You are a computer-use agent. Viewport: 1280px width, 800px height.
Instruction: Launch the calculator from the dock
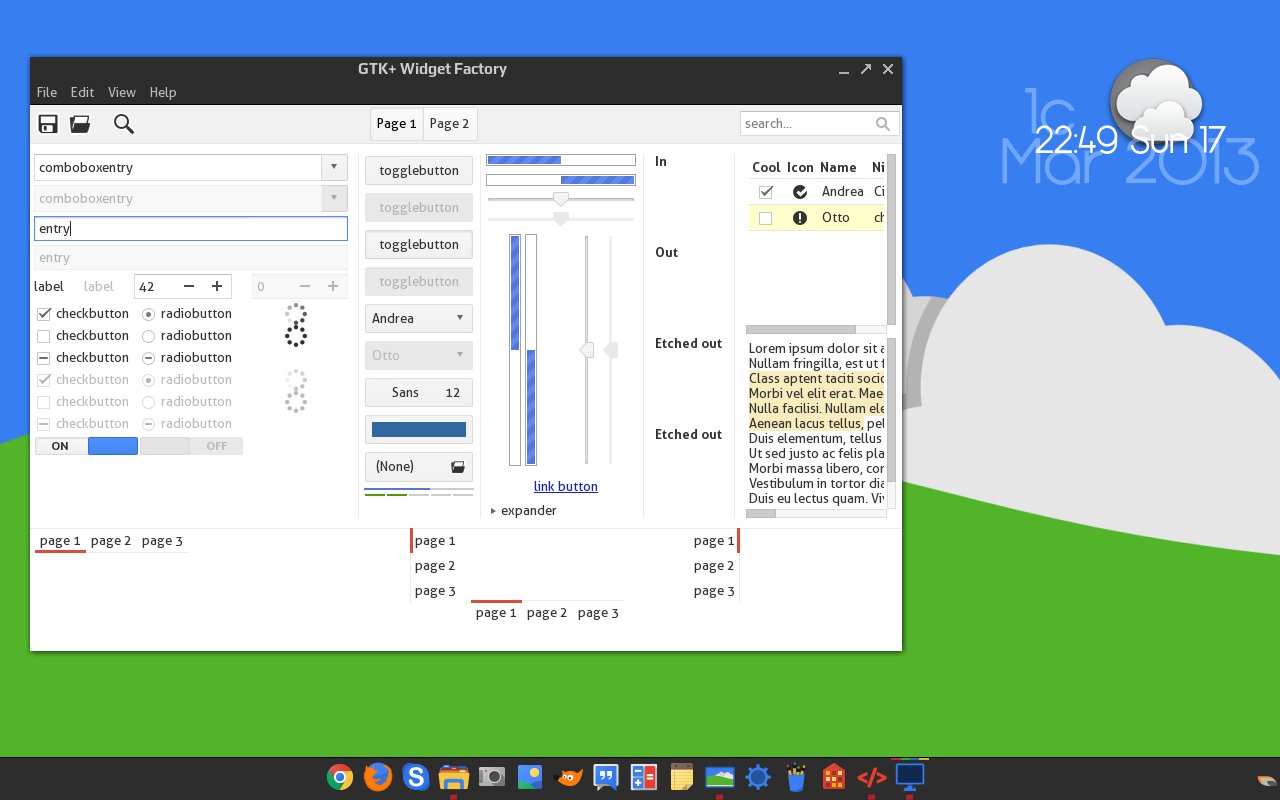pos(644,777)
